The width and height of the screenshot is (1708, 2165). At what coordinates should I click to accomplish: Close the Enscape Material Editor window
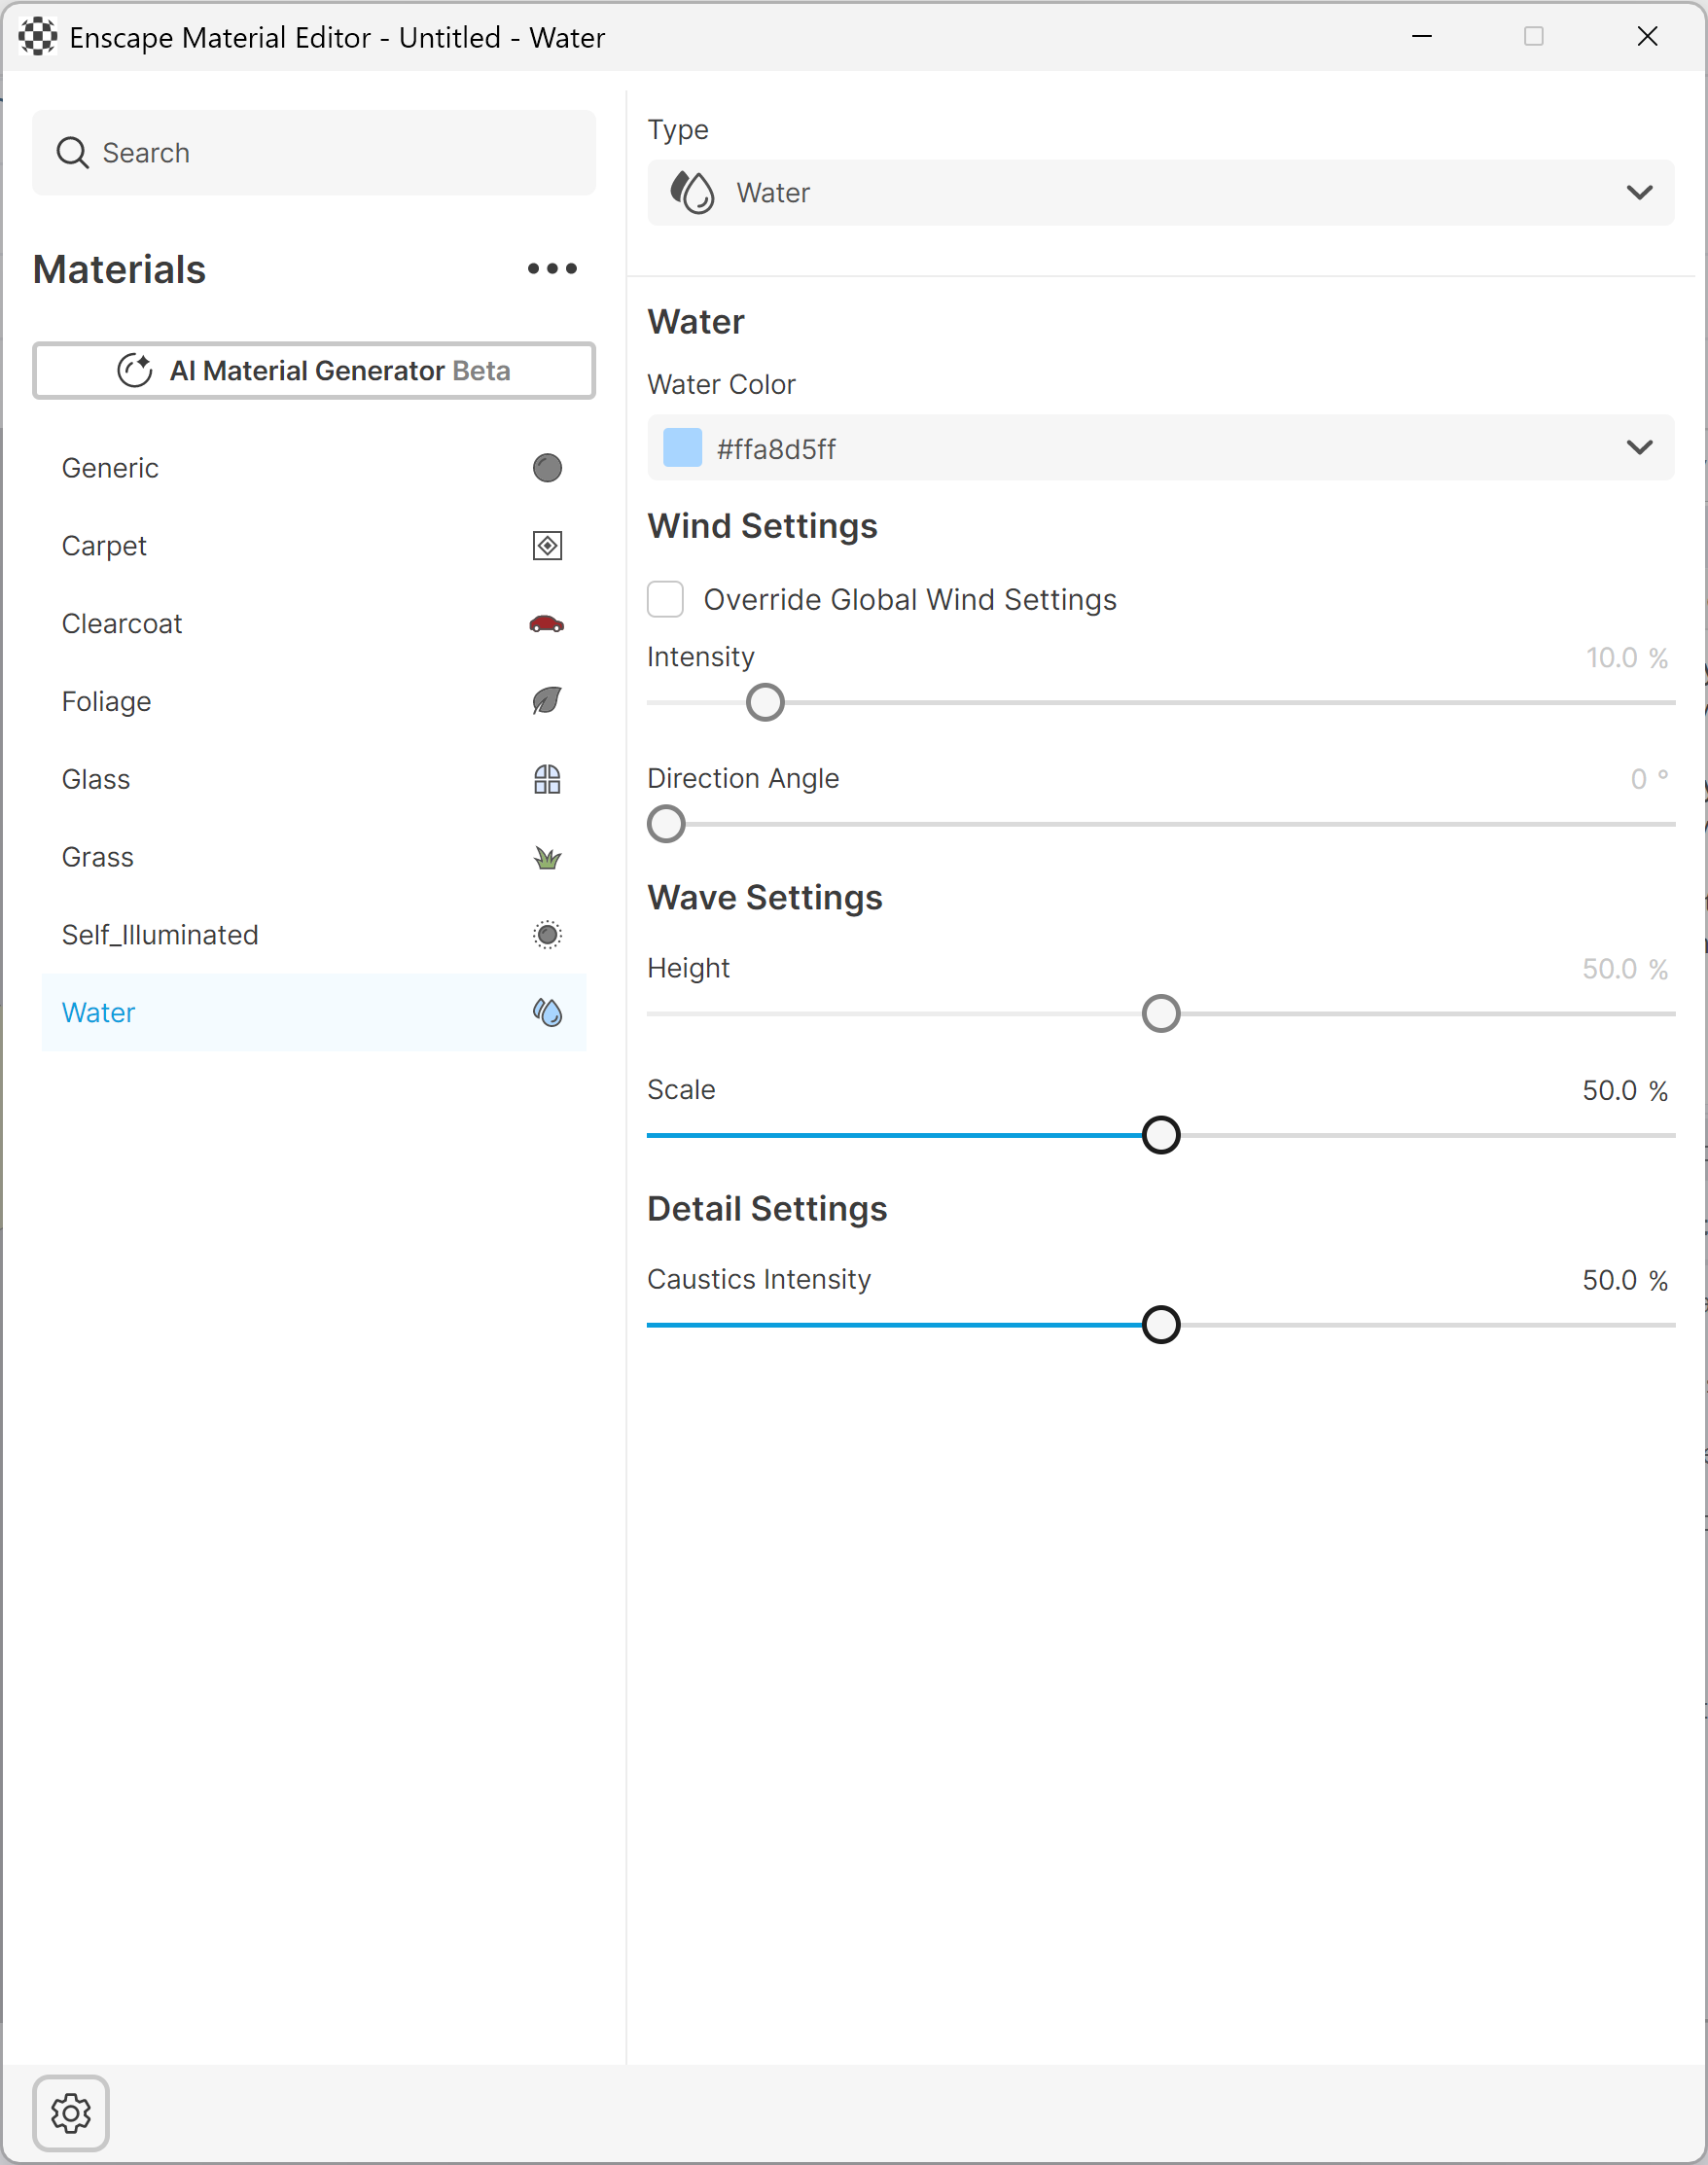coord(1647,37)
